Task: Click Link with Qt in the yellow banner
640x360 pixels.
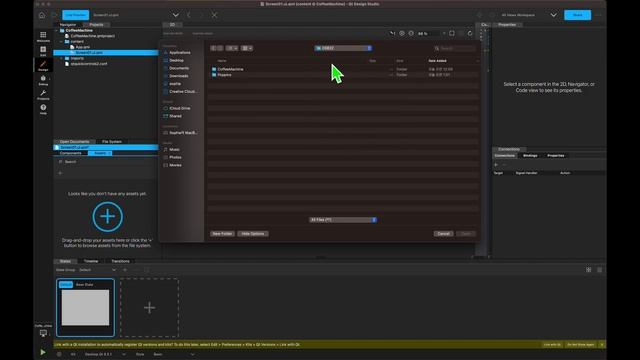Action: (552, 345)
